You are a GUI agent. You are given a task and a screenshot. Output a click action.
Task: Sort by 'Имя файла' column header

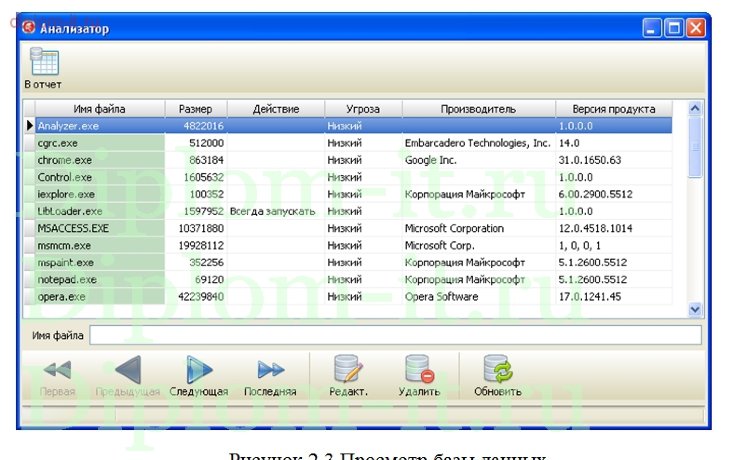[100, 109]
